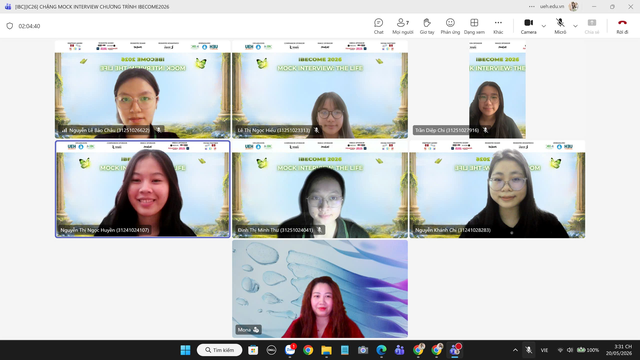Screen dimensions: 640x360
Task: Open the Camera app in taskbar
Action: coord(362,350)
